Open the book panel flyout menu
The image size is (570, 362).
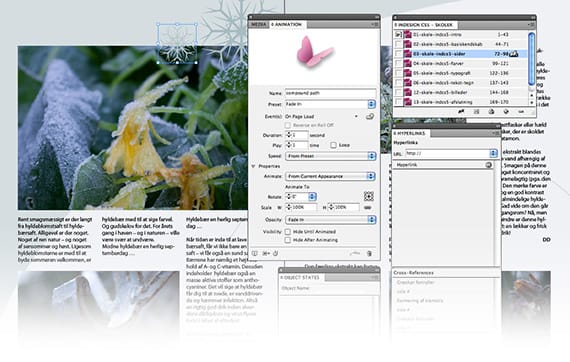tap(531, 25)
